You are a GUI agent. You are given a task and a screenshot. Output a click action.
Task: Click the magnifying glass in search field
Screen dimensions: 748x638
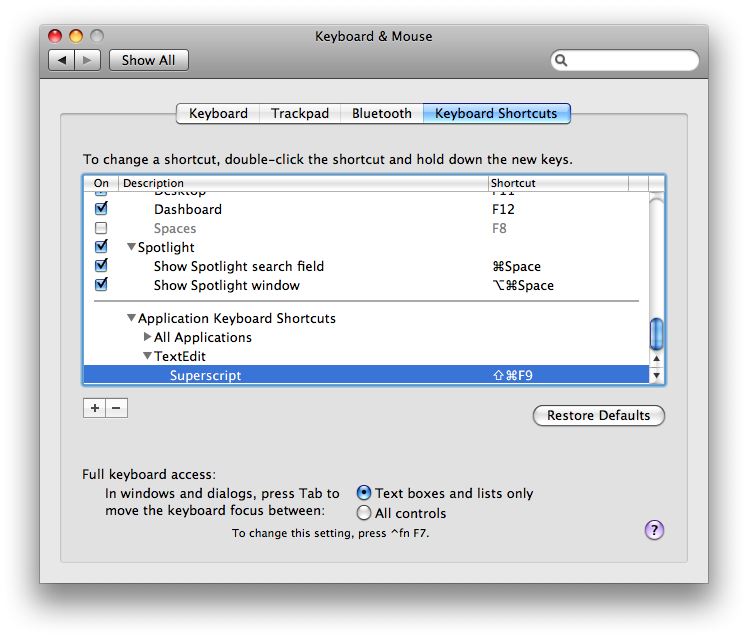[x=563, y=61]
